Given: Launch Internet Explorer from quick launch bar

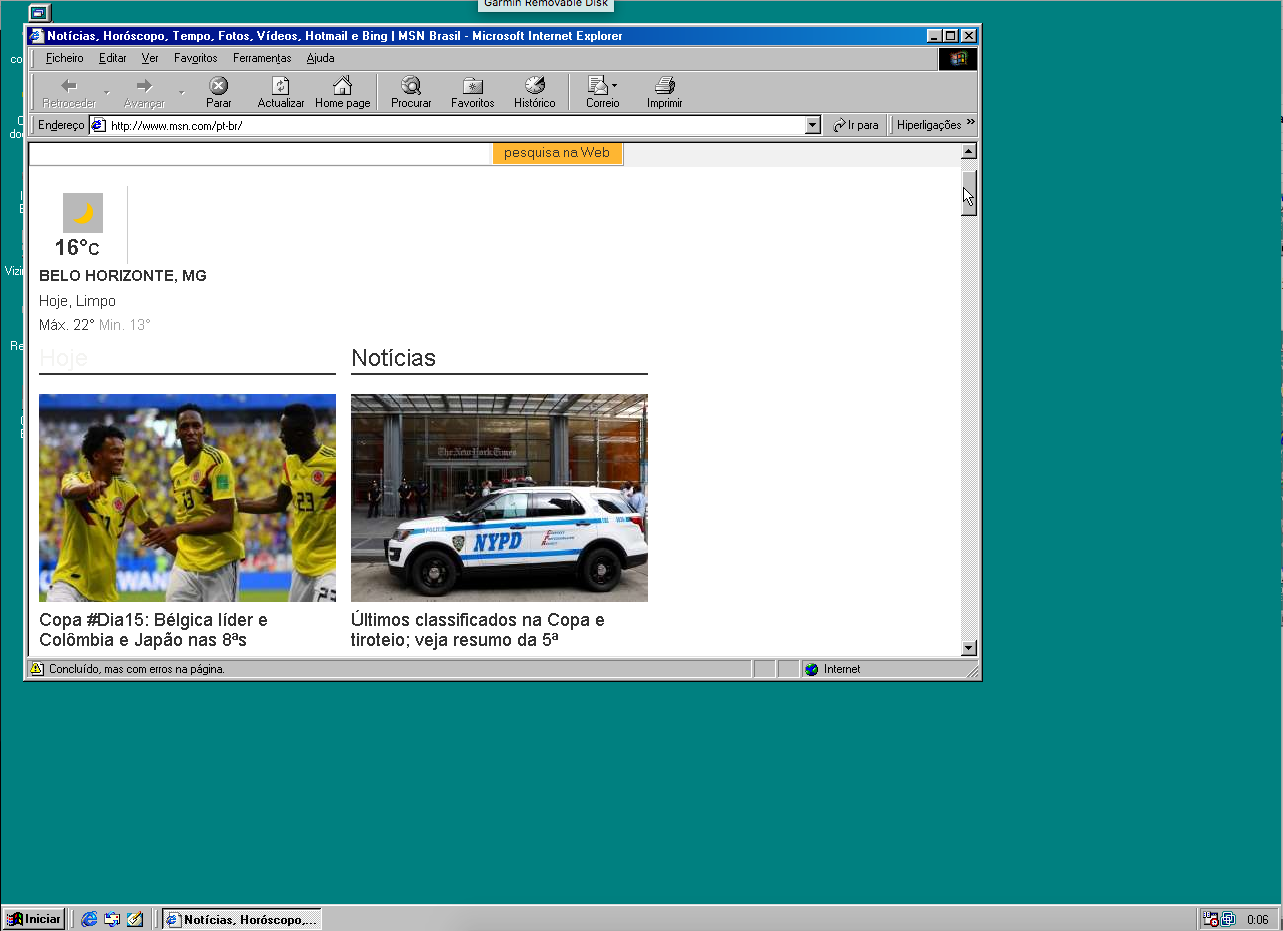Looking at the screenshot, I should [x=90, y=919].
